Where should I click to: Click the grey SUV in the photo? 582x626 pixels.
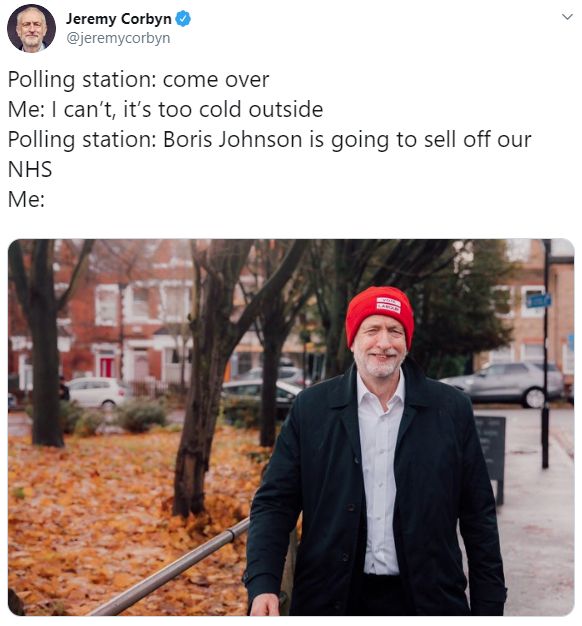pos(506,383)
